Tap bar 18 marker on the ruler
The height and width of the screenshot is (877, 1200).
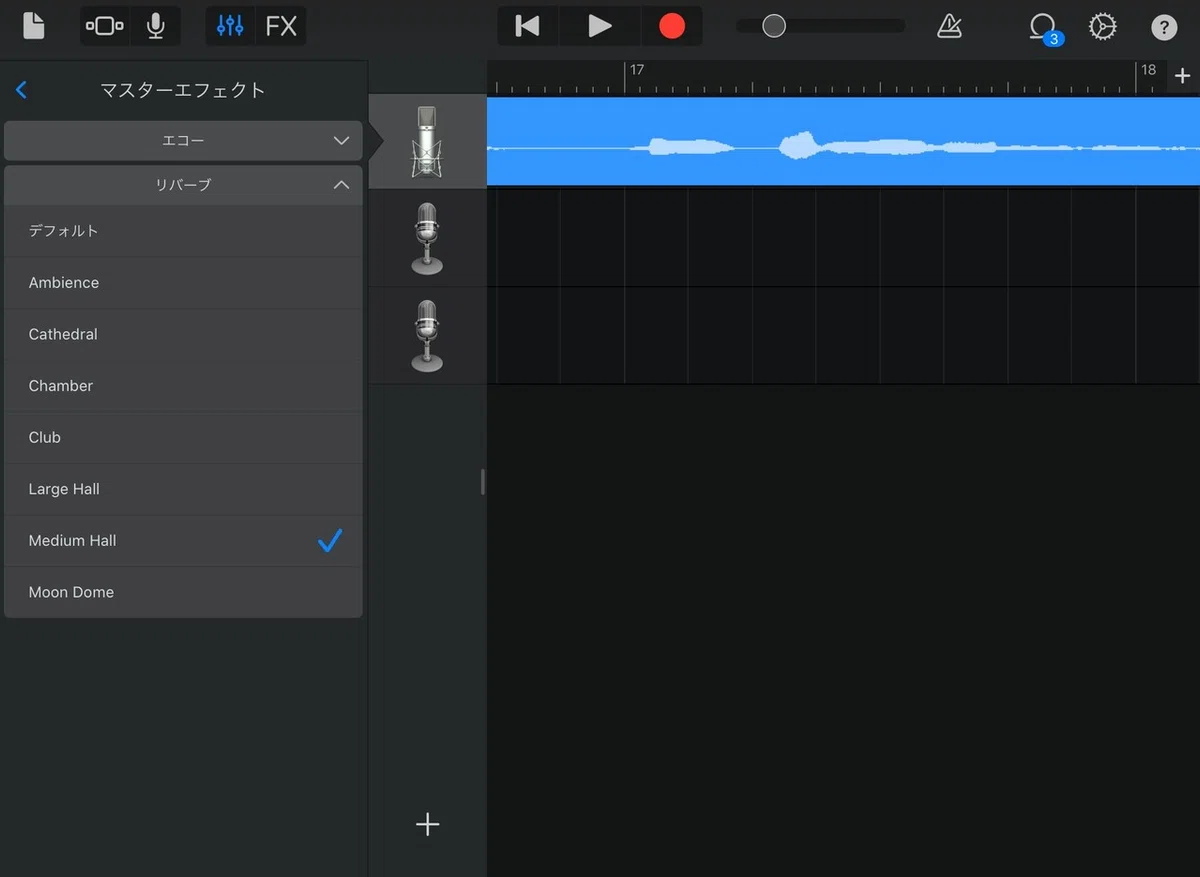click(1148, 70)
